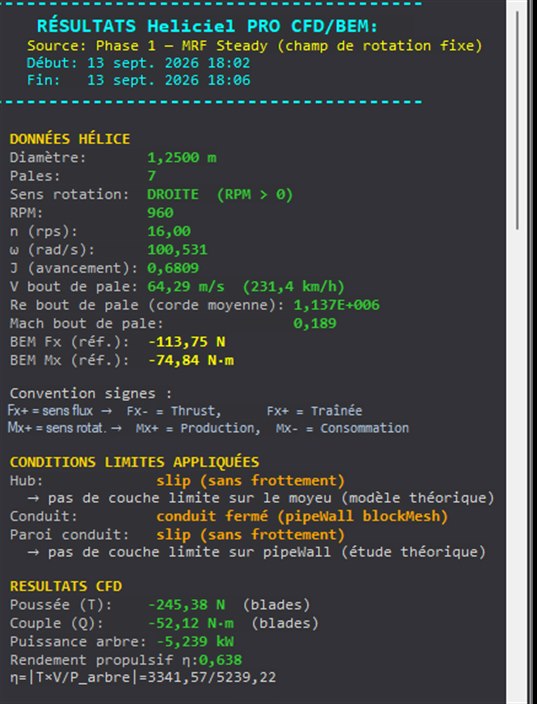Image resolution: width=537 pixels, height=704 pixels.
Task: Click the scrollbar track below the thumb
Action: click(x=517, y=467)
